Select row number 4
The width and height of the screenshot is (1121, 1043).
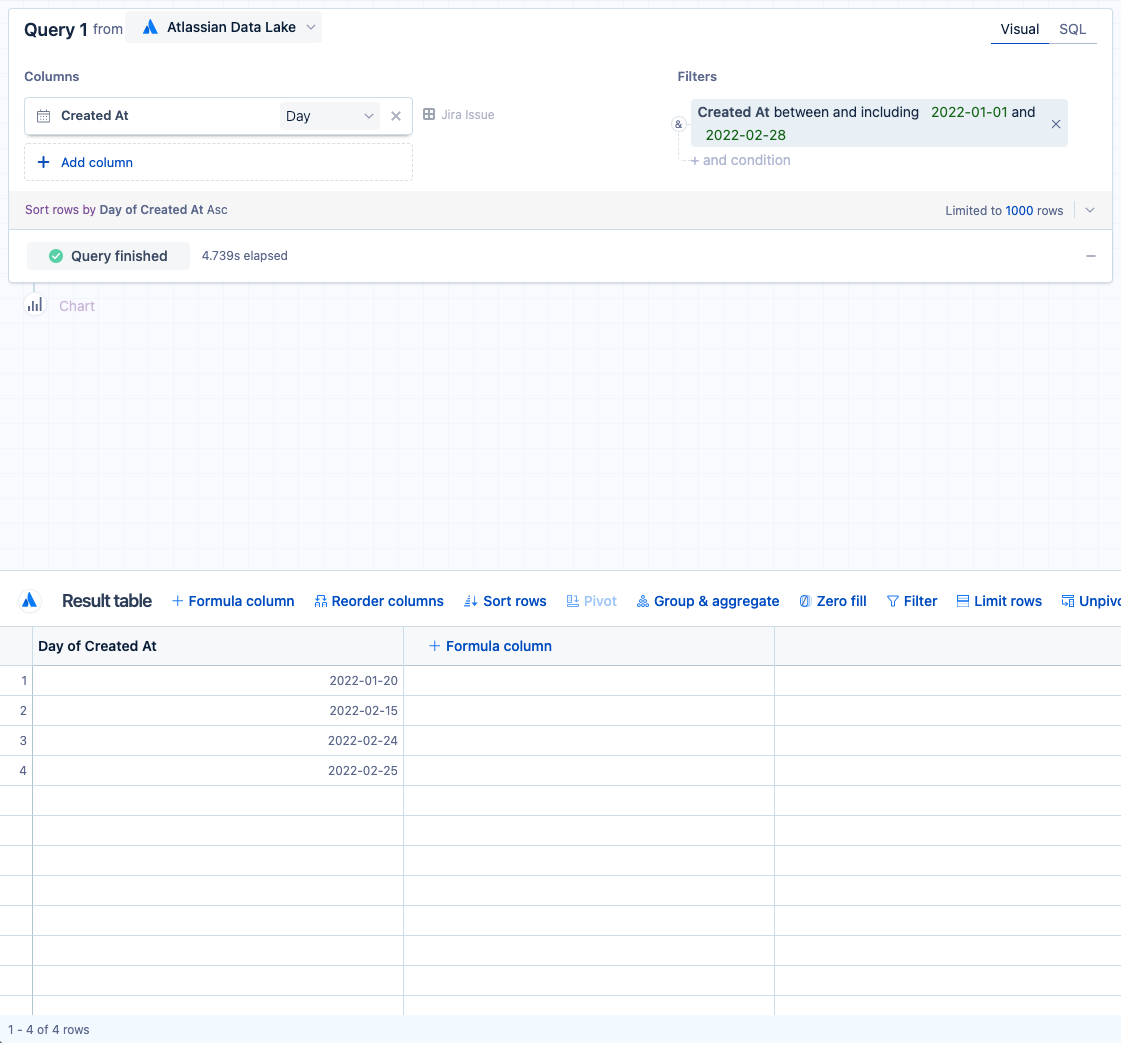16,771
